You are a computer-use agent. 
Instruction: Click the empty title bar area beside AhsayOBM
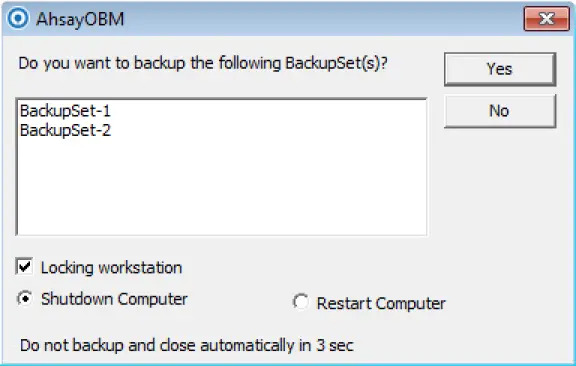[323, 18]
